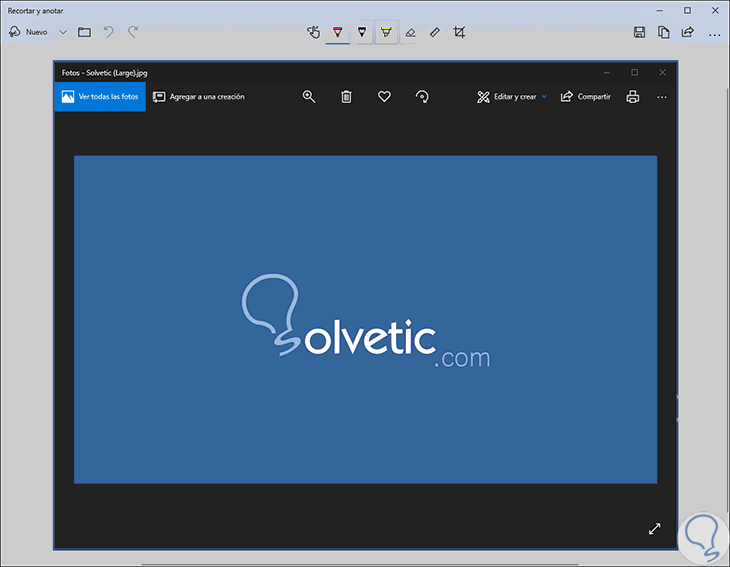
Task: Expand the Nuevo delay options chevron
Action: click(x=63, y=32)
